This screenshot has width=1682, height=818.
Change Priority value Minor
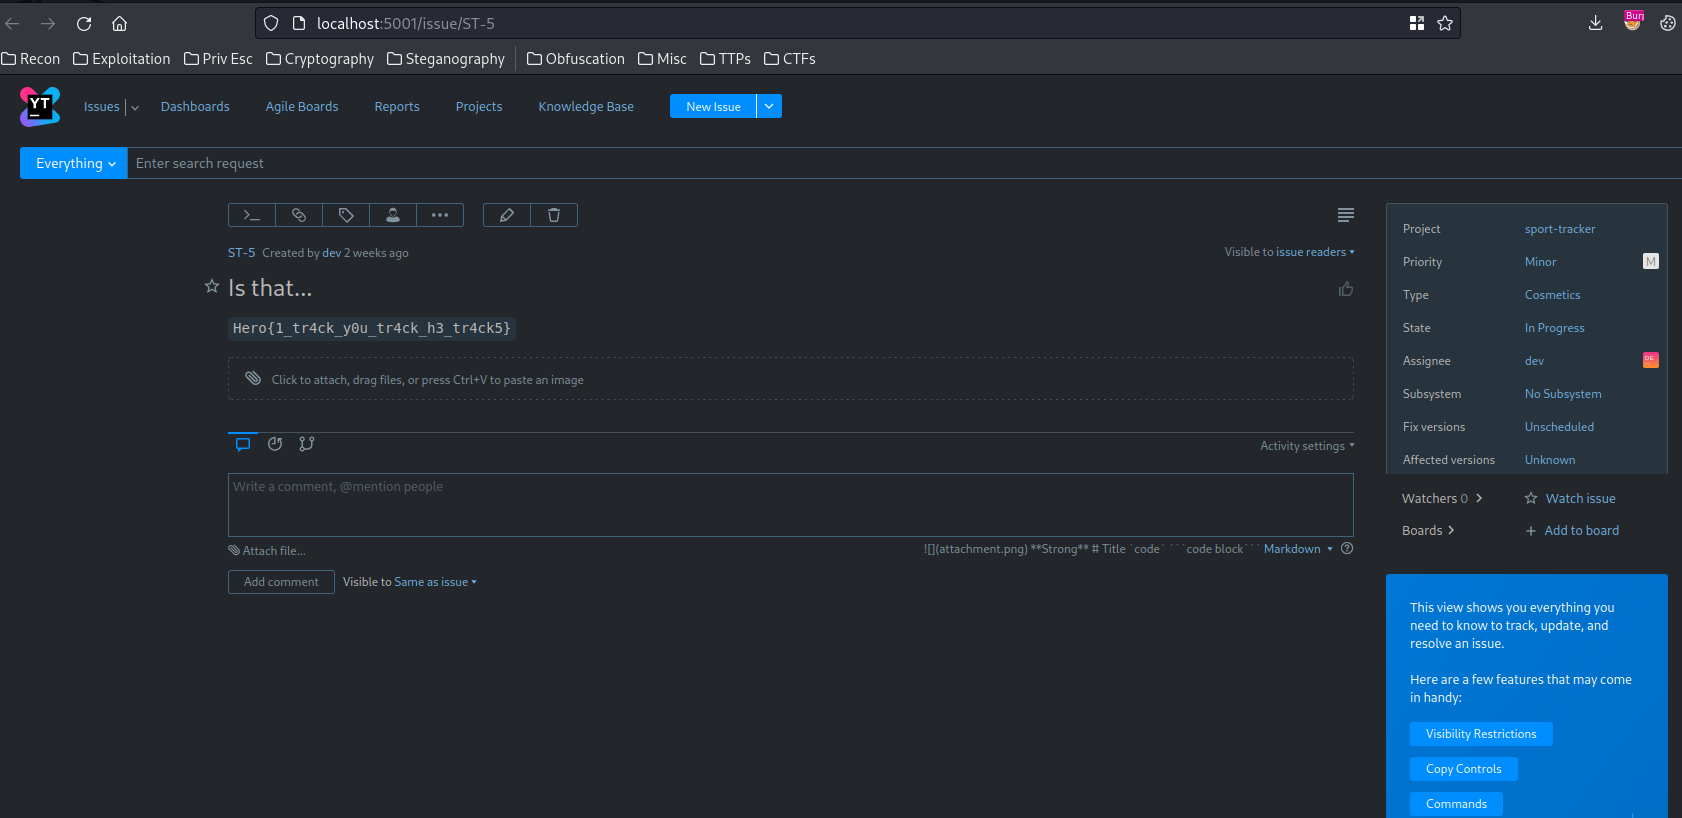1540,262
